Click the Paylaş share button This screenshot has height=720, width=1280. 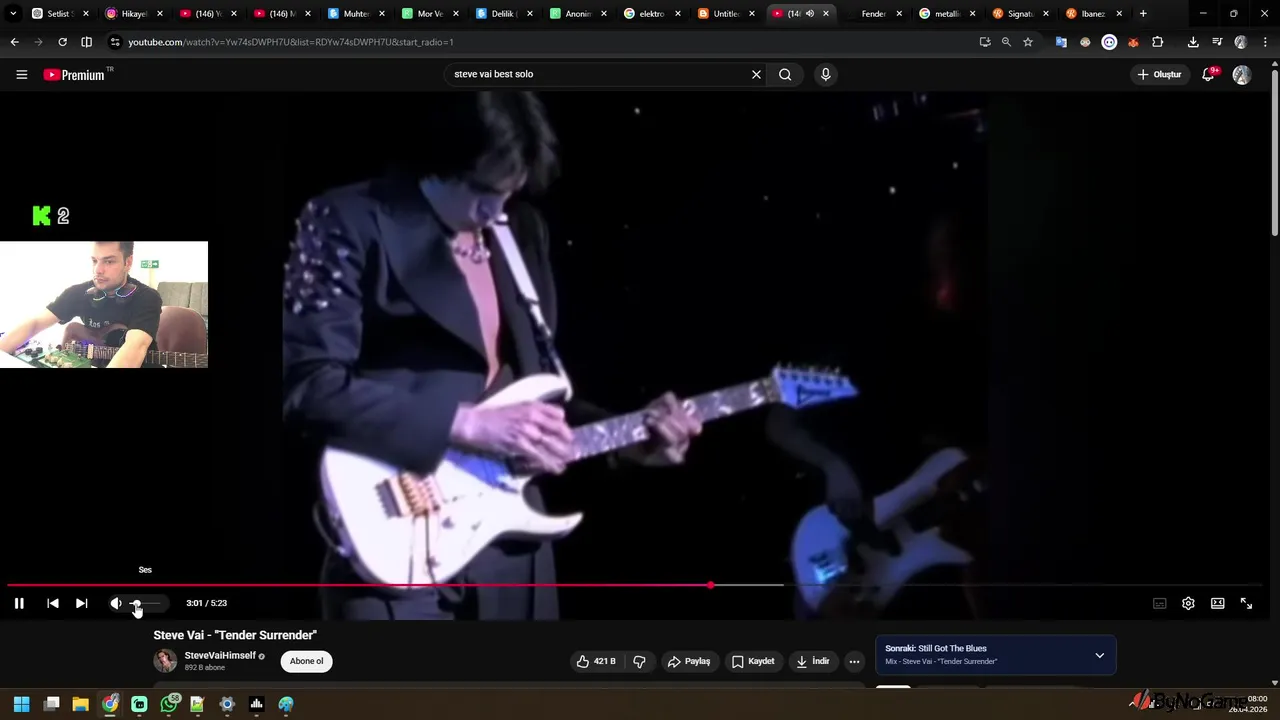point(689,661)
